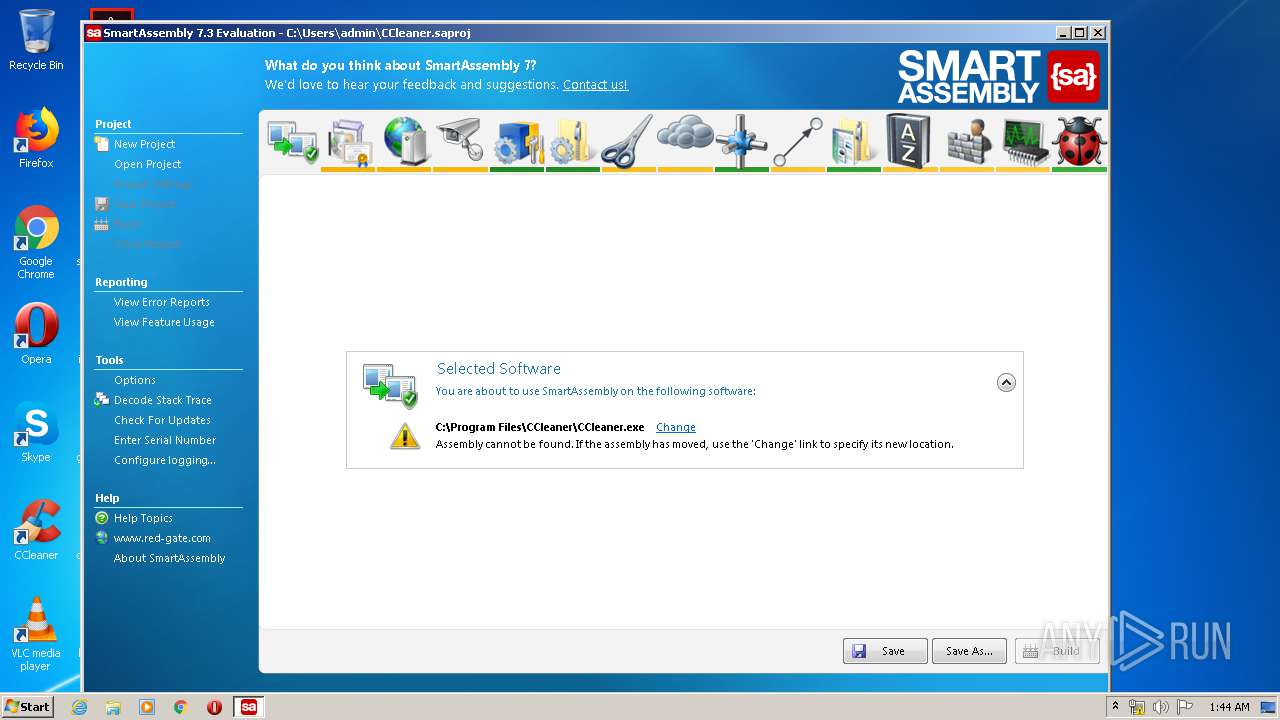The height and width of the screenshot is (720, 1280).
Task: Select Check For Updates
Action: coord(162,420)
